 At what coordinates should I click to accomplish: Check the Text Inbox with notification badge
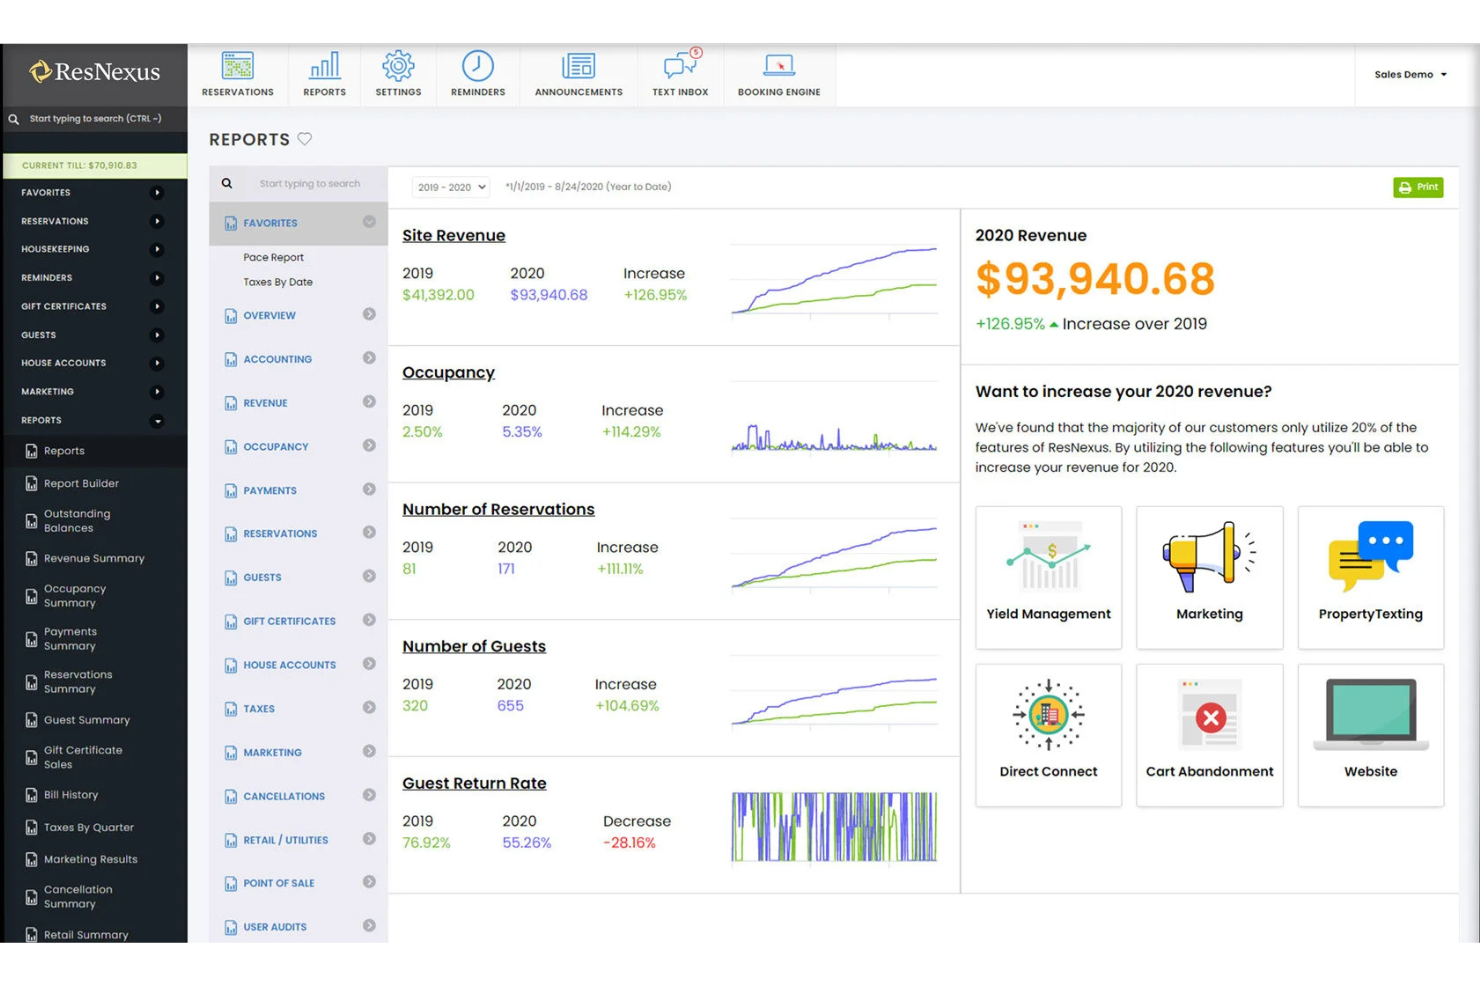tap(680, 66)
